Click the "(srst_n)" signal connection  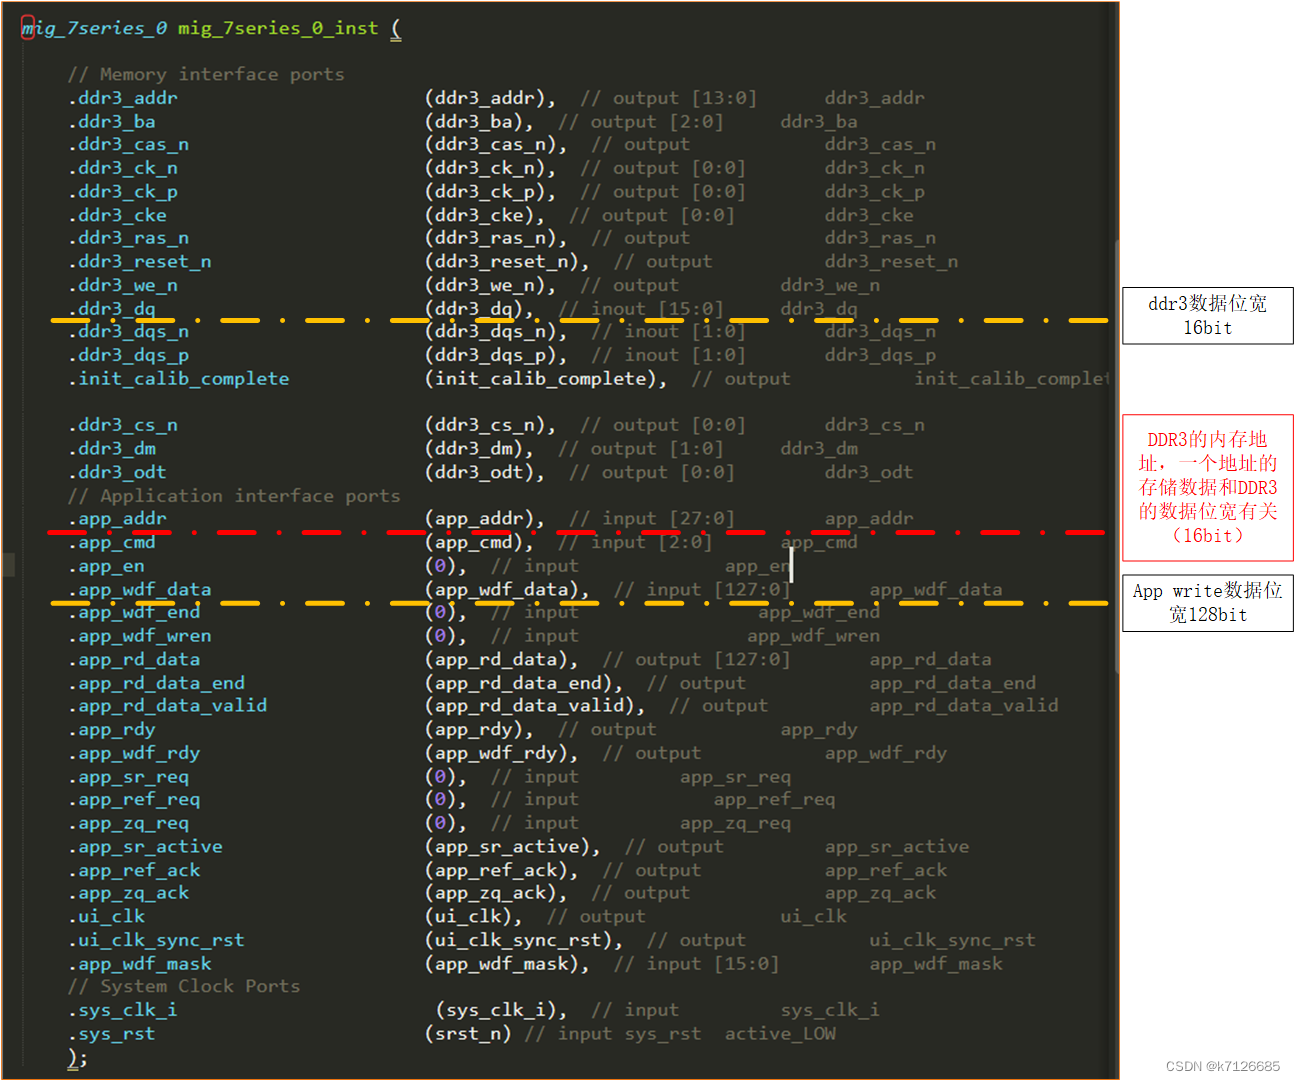pyautogui.click(x=468, y=1034)
